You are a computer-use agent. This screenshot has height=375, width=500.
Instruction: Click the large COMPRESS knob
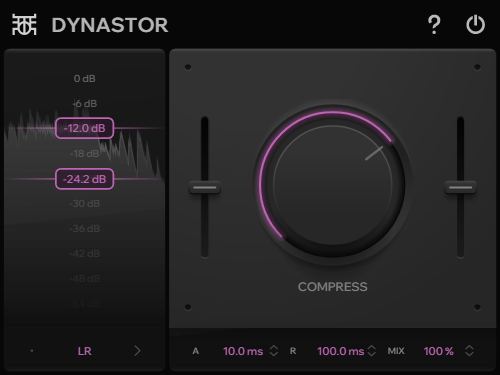coord(333,184)
